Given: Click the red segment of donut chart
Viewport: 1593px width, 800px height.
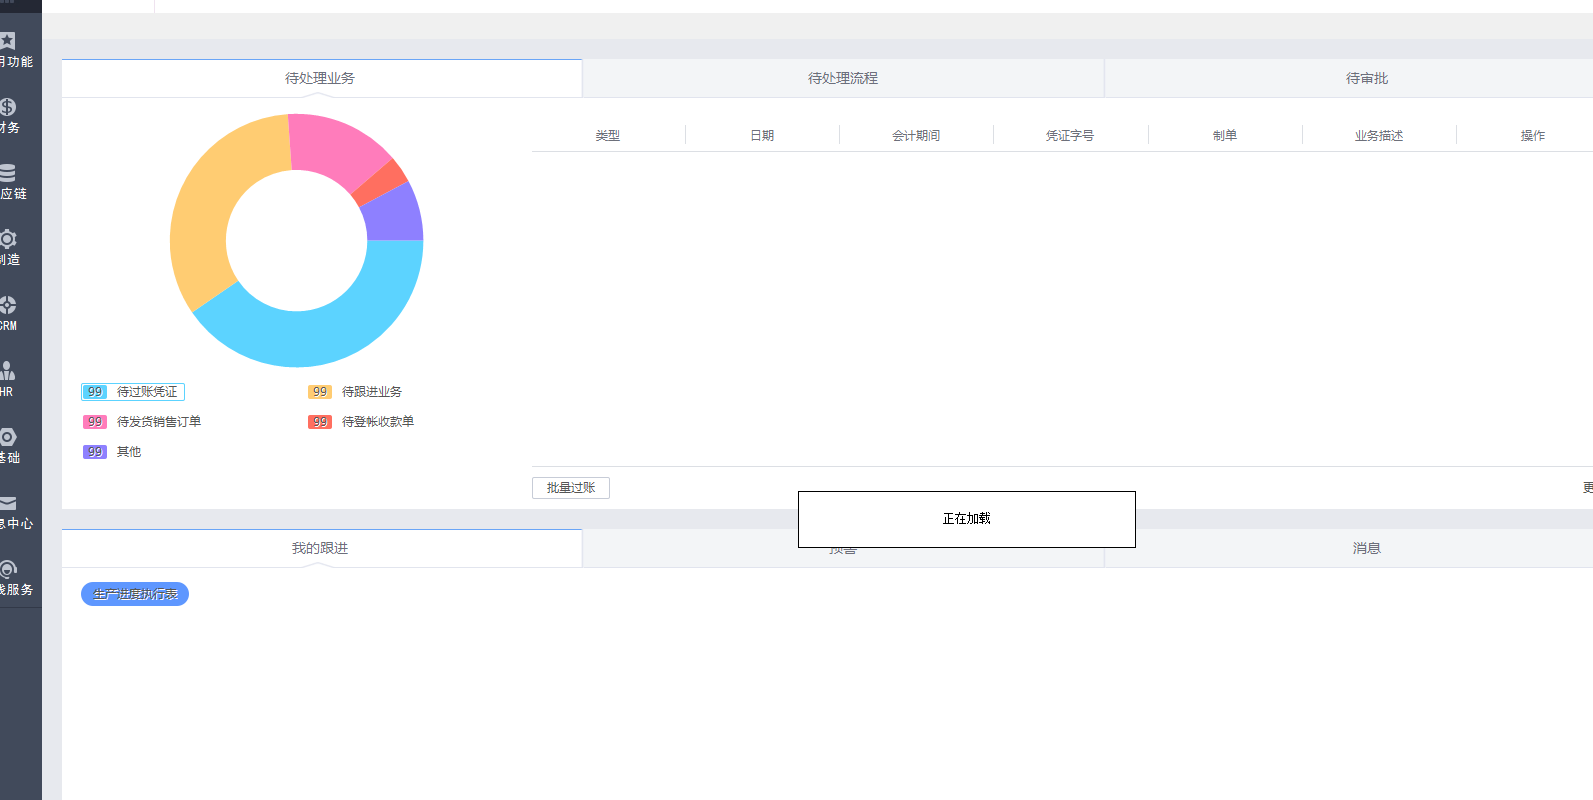Looking at the screenshot, I should click(x=380, y=182).
